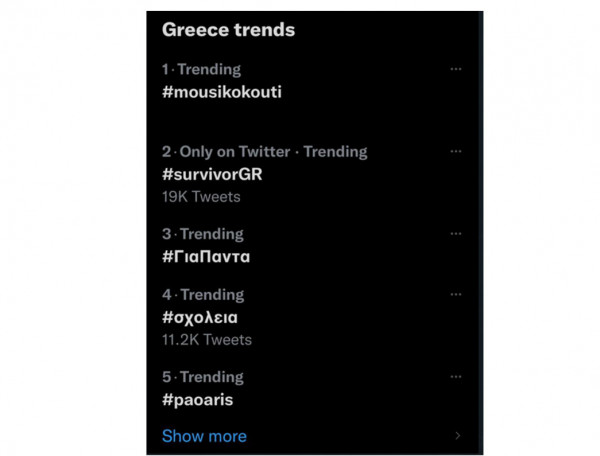This screenshot has width=600, height=456.
Task: Open more options for #mousikokouti trend
Action: [x=456, y=69]
